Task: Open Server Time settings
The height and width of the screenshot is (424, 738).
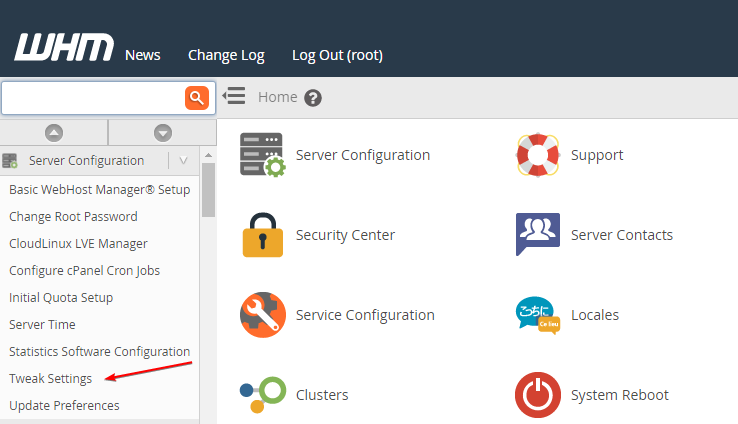Action: pyautogui.click(x=42, y=324)
